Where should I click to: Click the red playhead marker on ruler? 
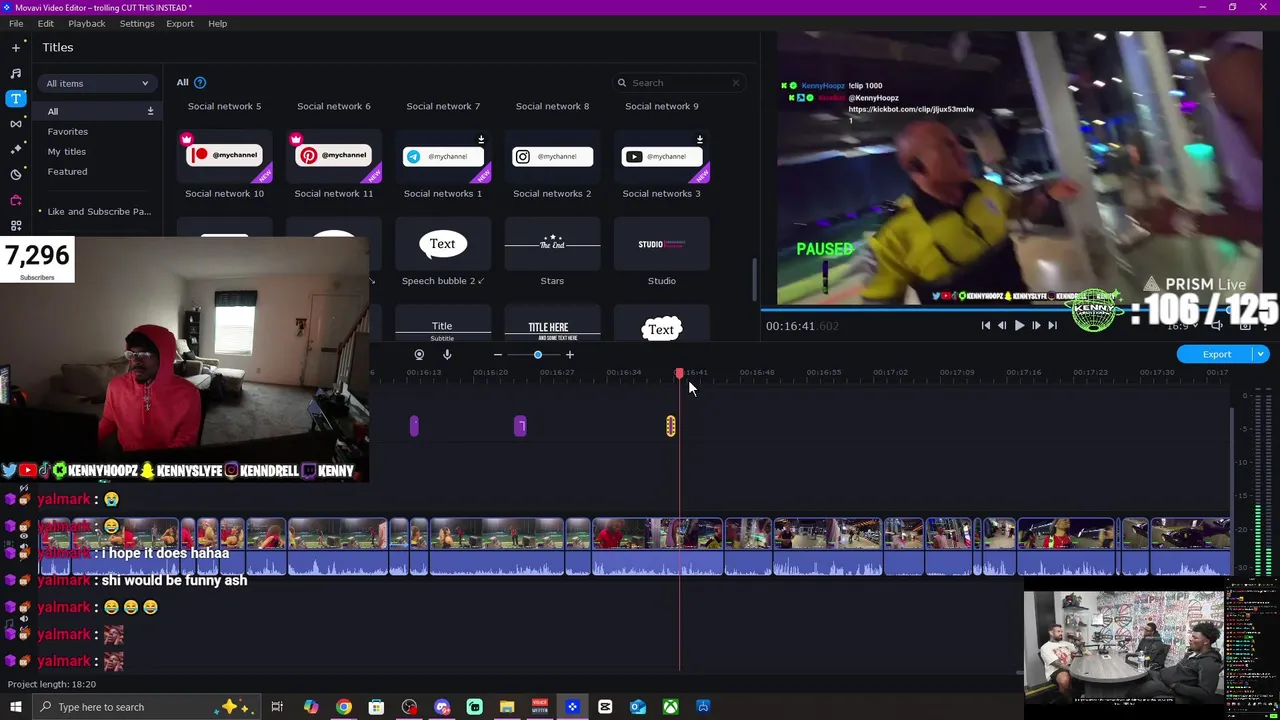tap(679, 373)
